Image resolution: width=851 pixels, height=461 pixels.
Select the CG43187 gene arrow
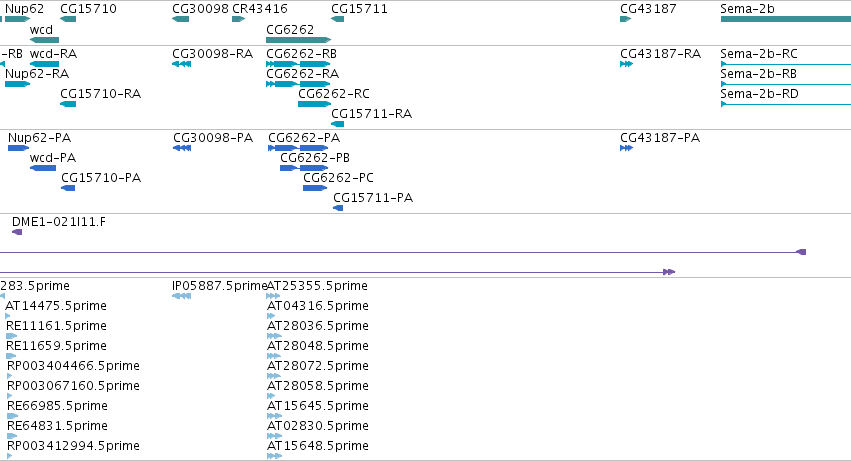pyautogui.click(x=625, y=19)
